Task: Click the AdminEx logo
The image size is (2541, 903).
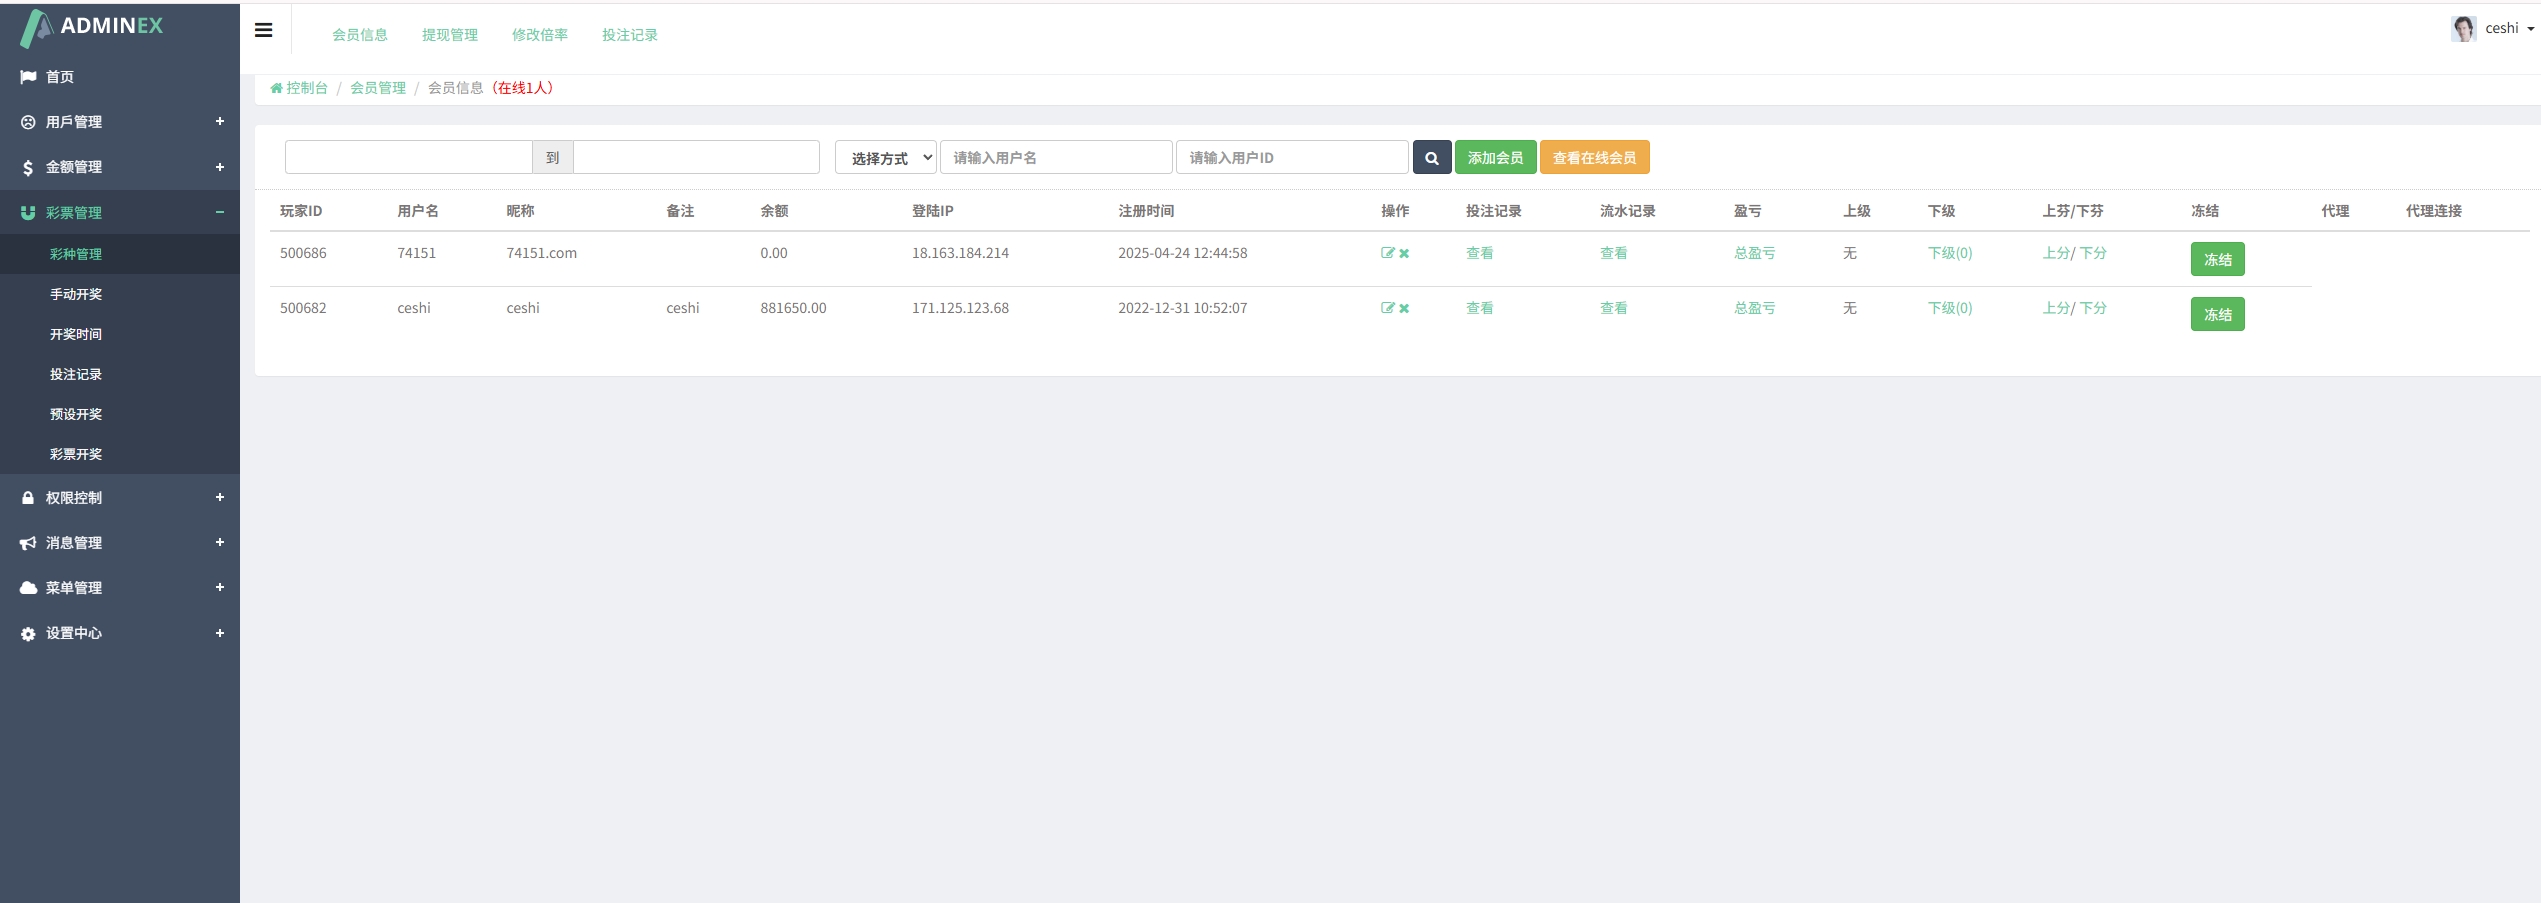Action: tap(92, 27)
